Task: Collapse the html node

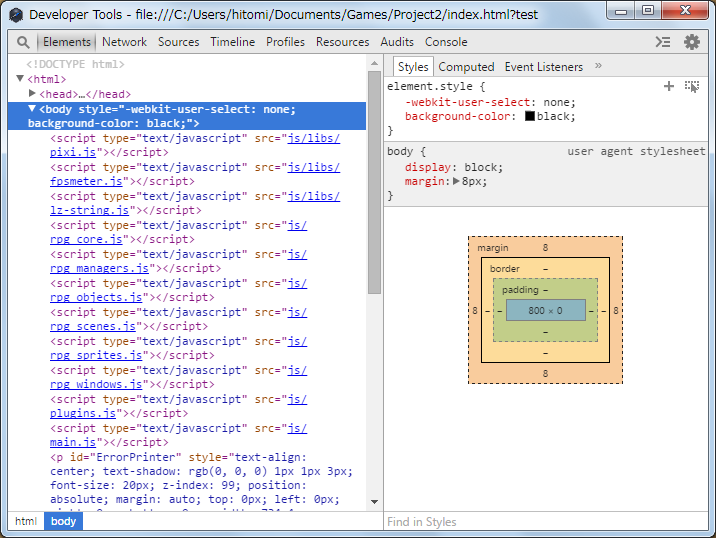Action: coord(20,79)
